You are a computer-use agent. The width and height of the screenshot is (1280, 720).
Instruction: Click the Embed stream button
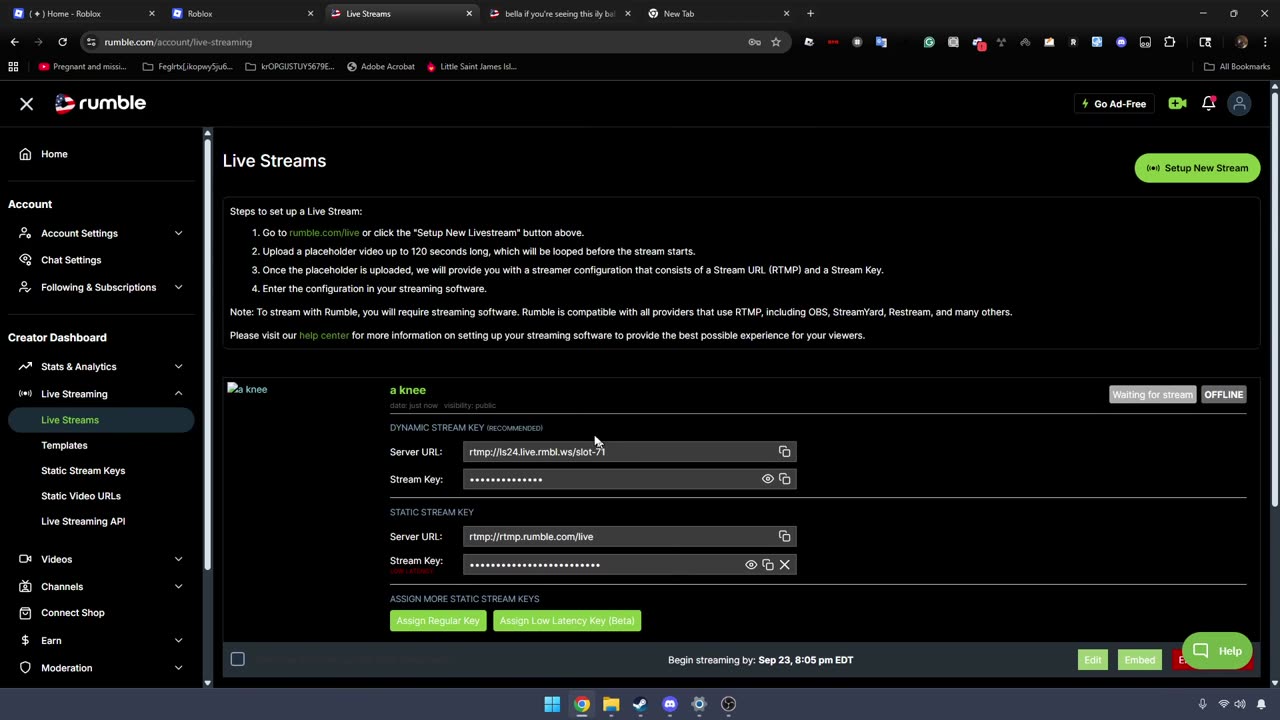coord(1139,660)
